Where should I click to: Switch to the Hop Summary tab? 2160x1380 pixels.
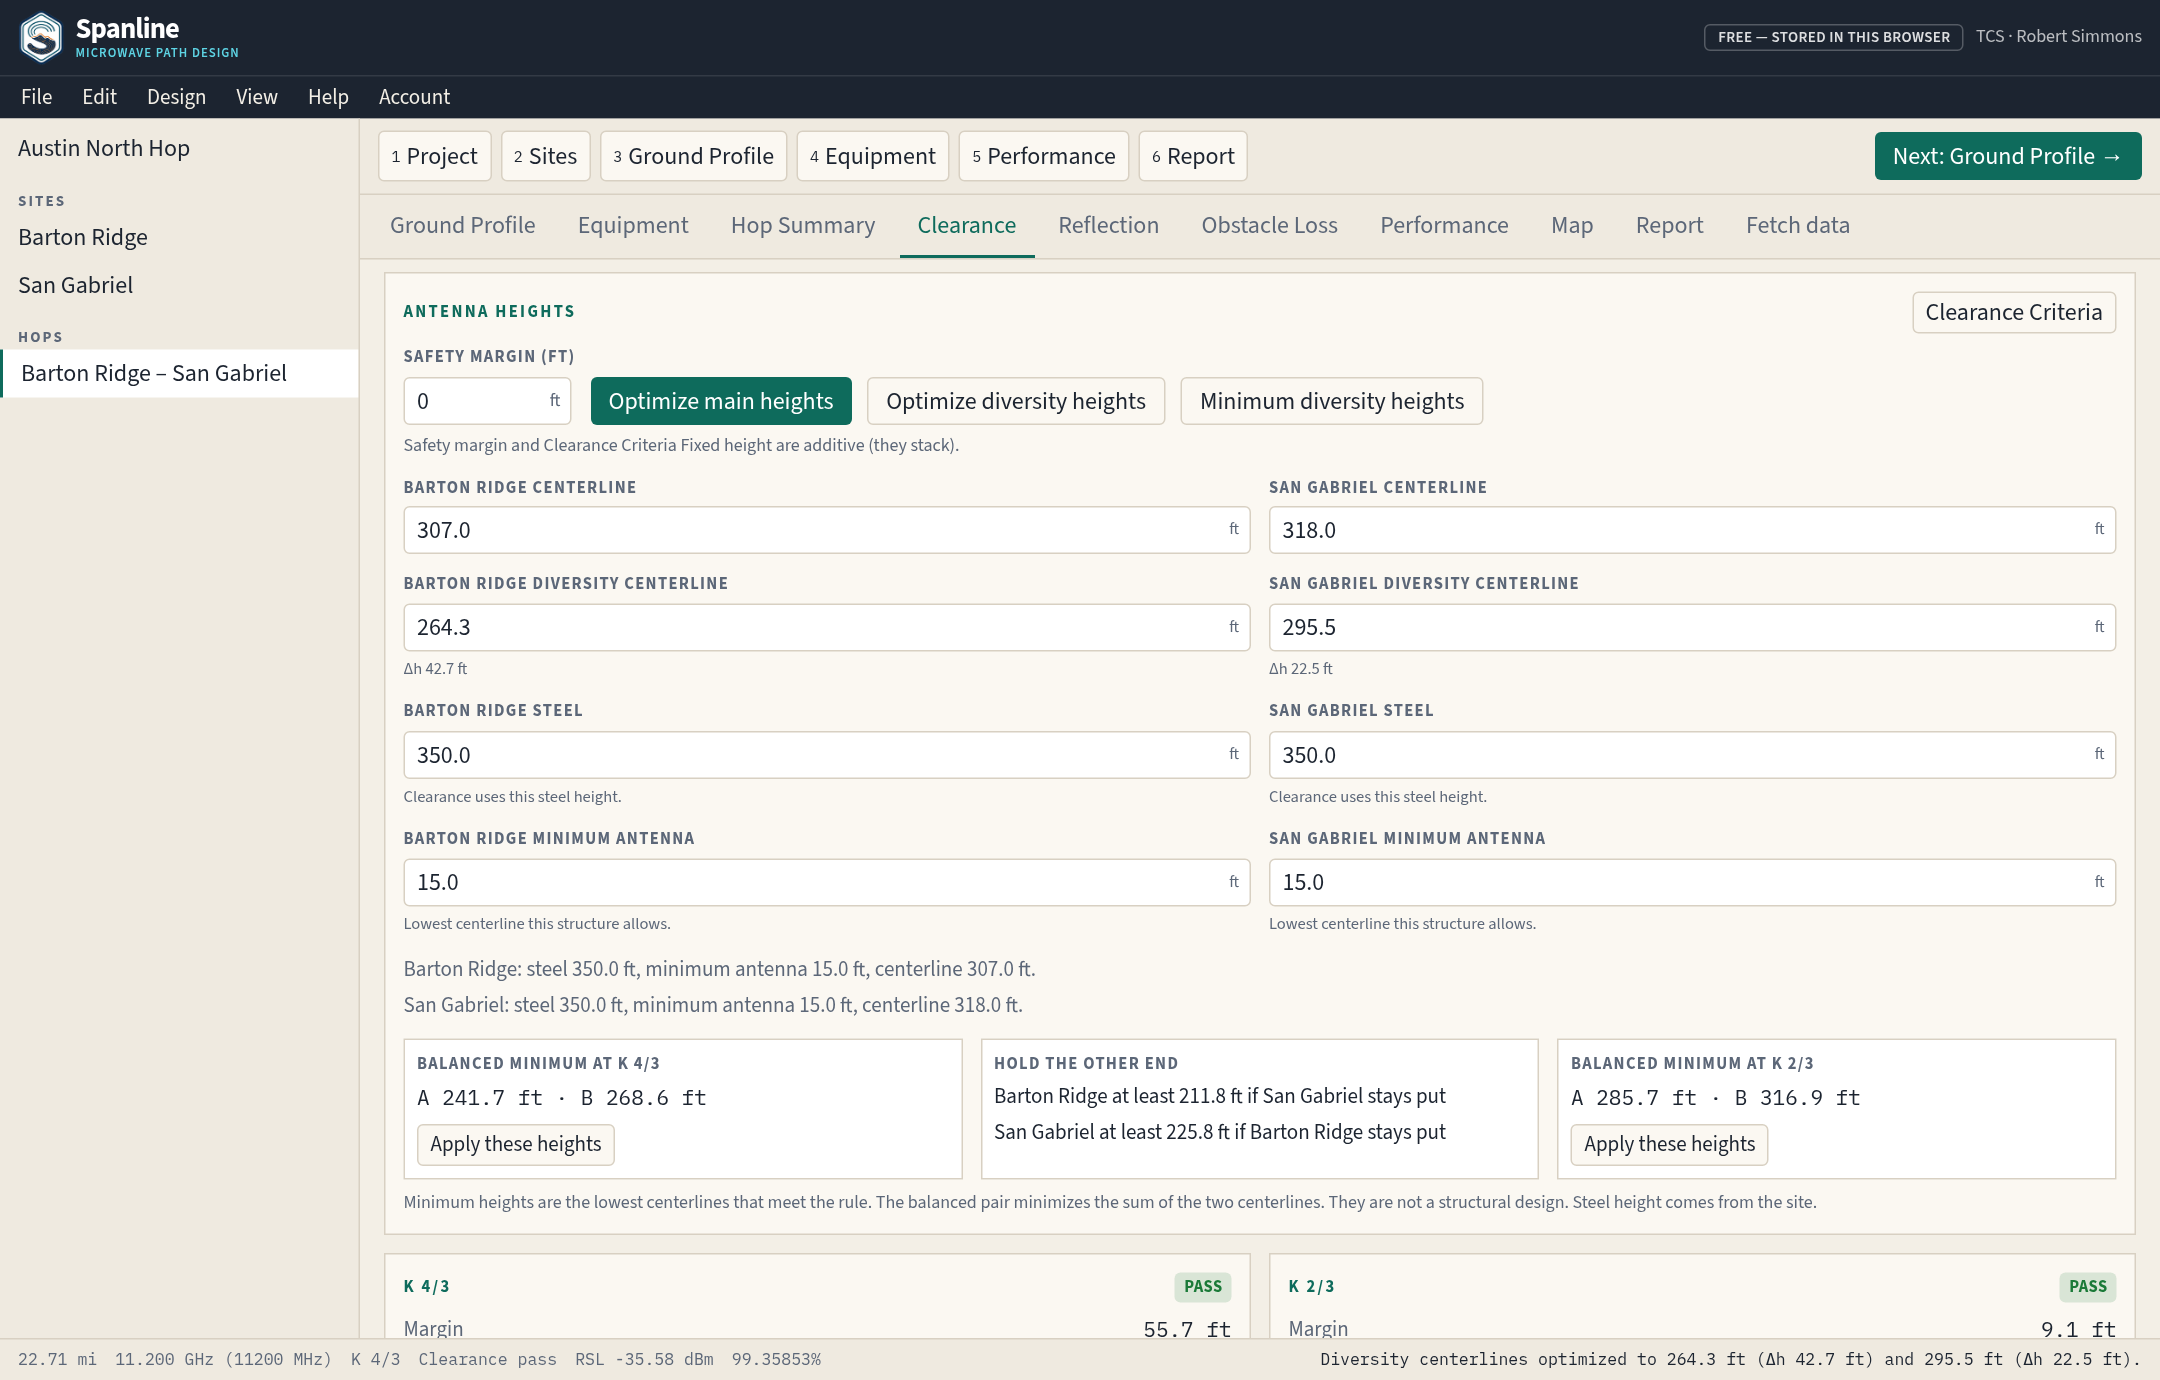[803, 226]
